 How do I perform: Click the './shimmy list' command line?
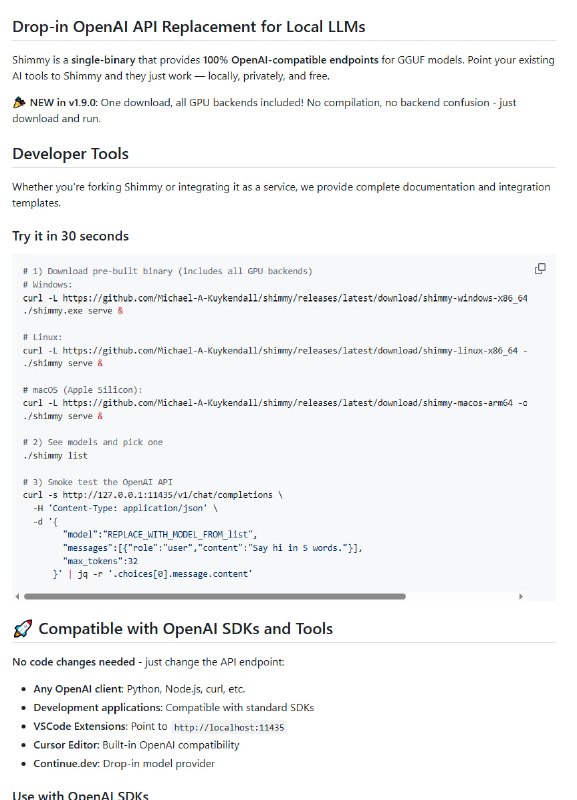click(55, 456)
